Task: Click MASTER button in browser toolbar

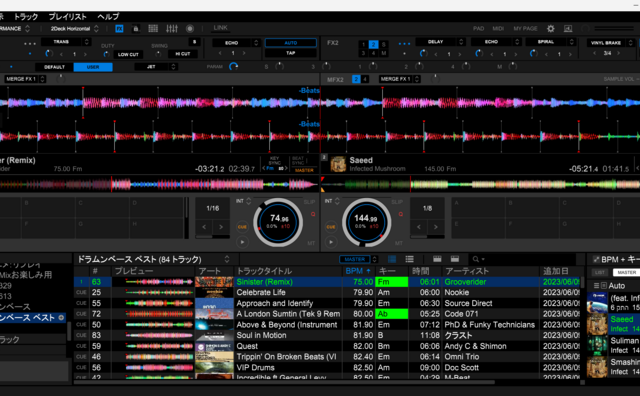Action: point(355,259)
